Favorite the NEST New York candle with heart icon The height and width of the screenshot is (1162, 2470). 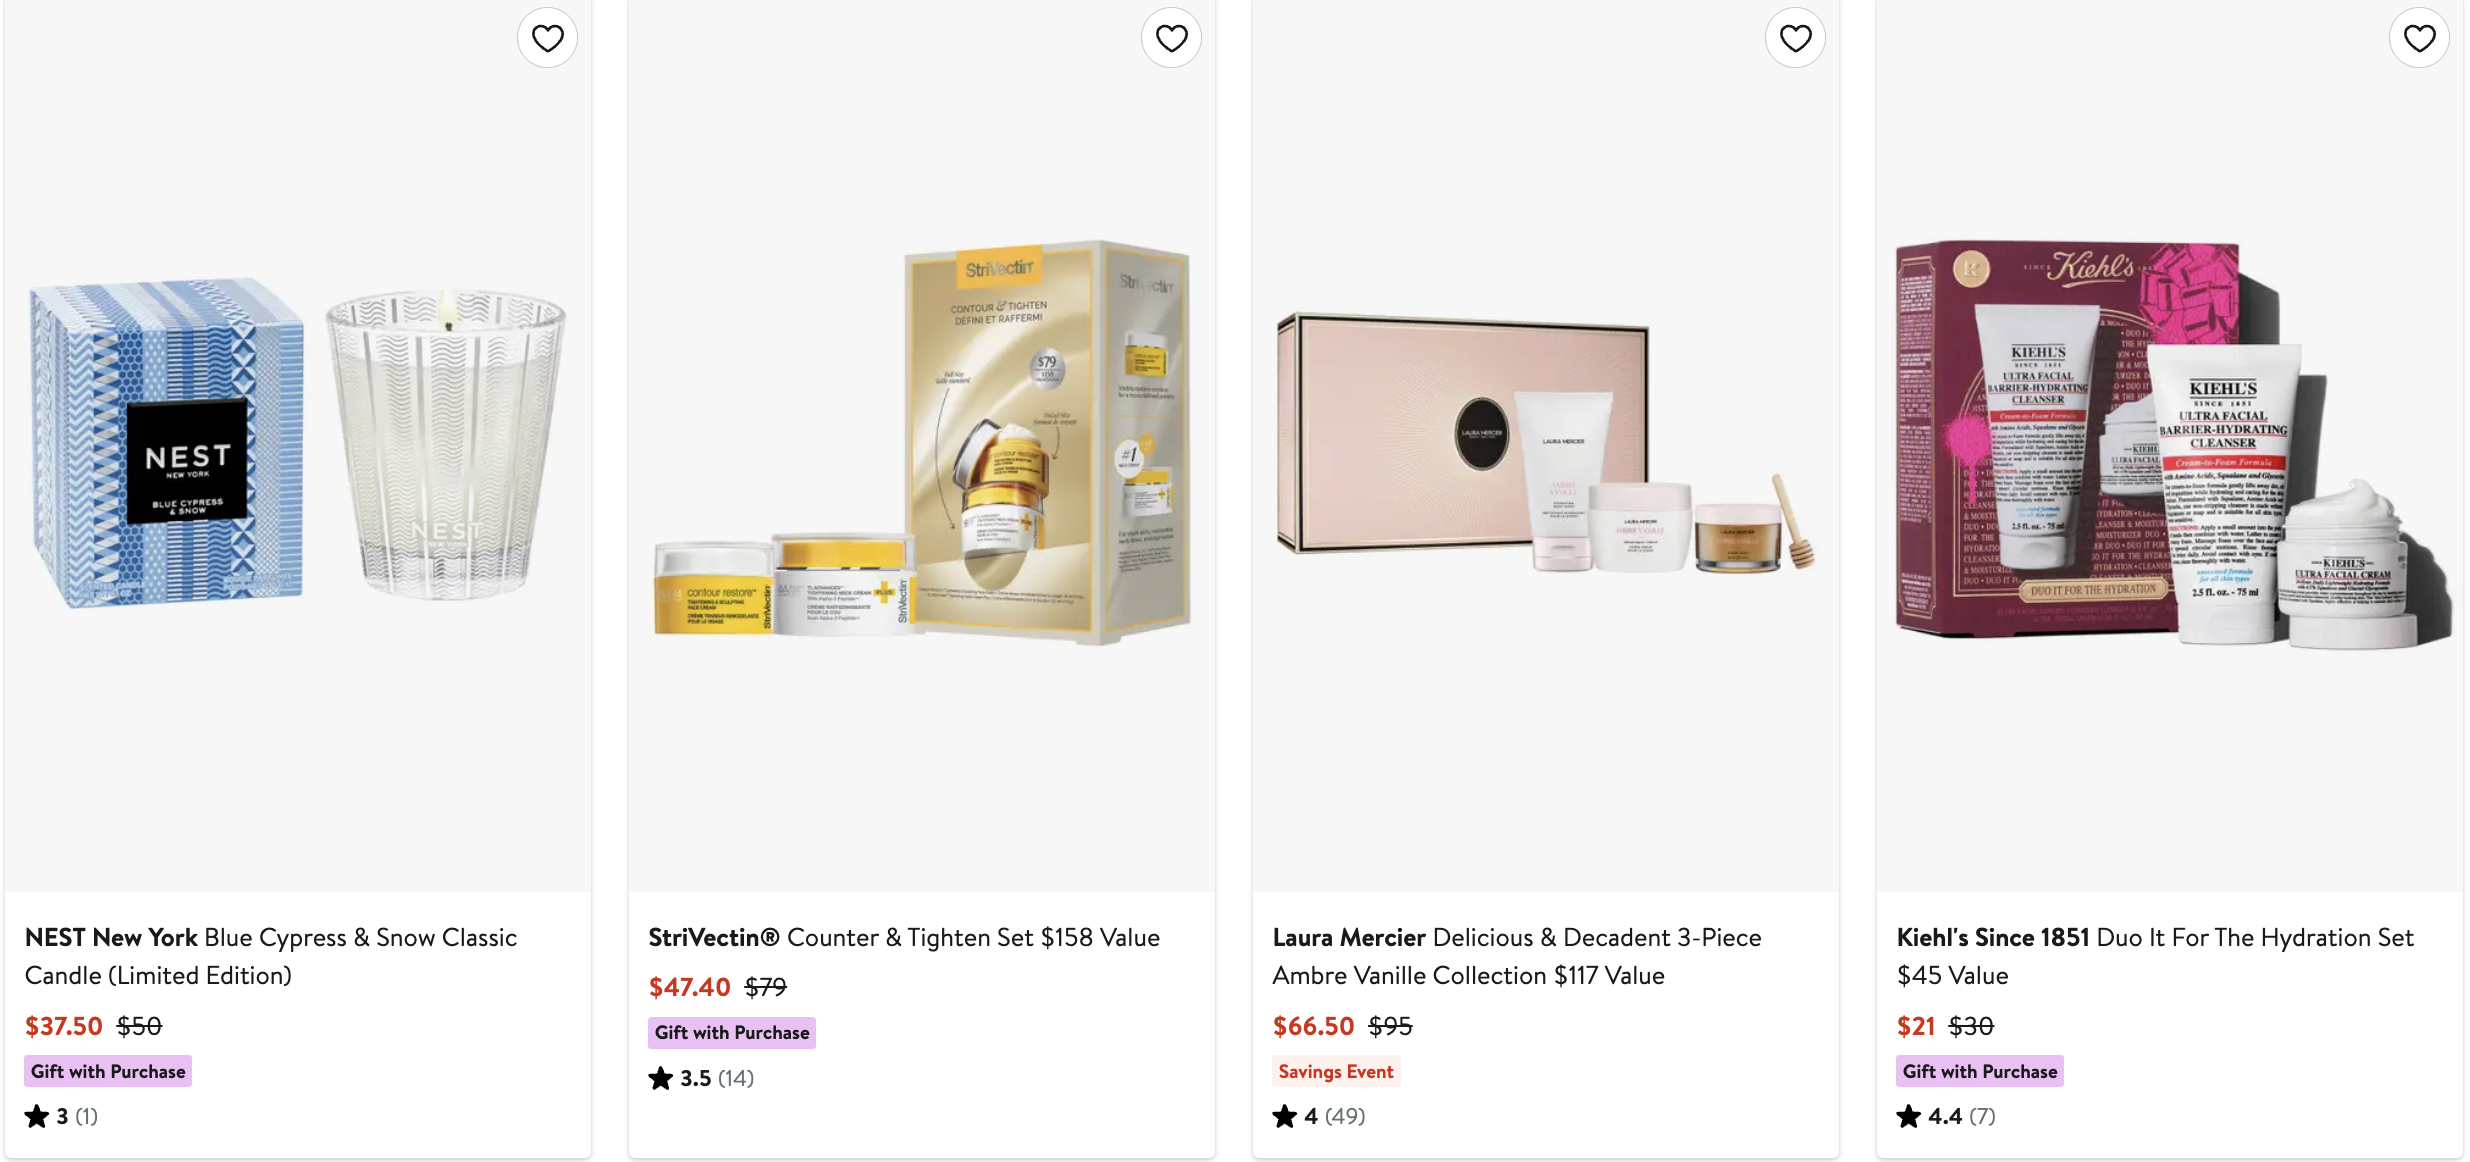point(547,38)
